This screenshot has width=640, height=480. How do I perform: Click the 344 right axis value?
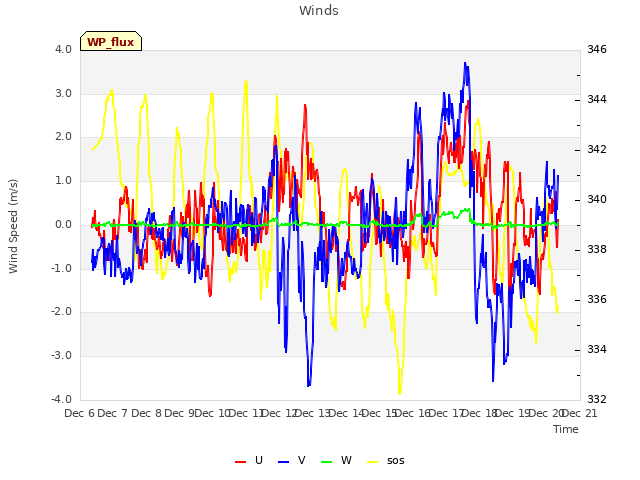[597, 99]
